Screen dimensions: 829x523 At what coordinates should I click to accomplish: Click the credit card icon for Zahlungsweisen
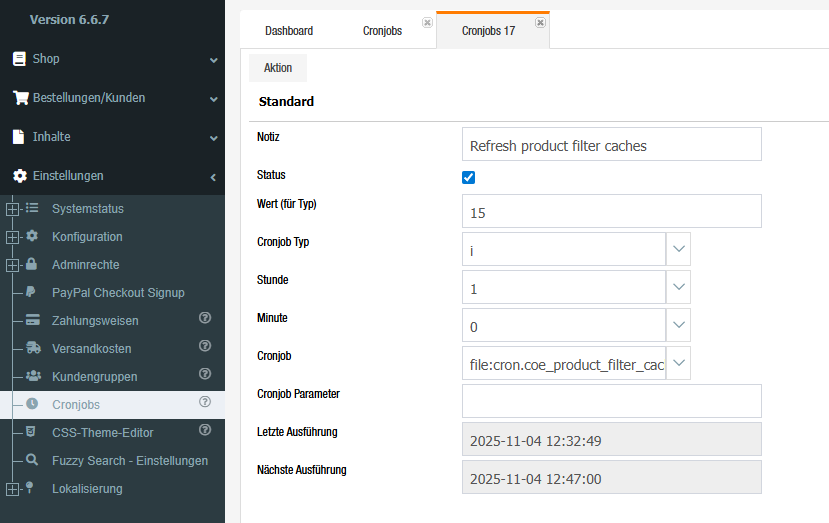32,321
